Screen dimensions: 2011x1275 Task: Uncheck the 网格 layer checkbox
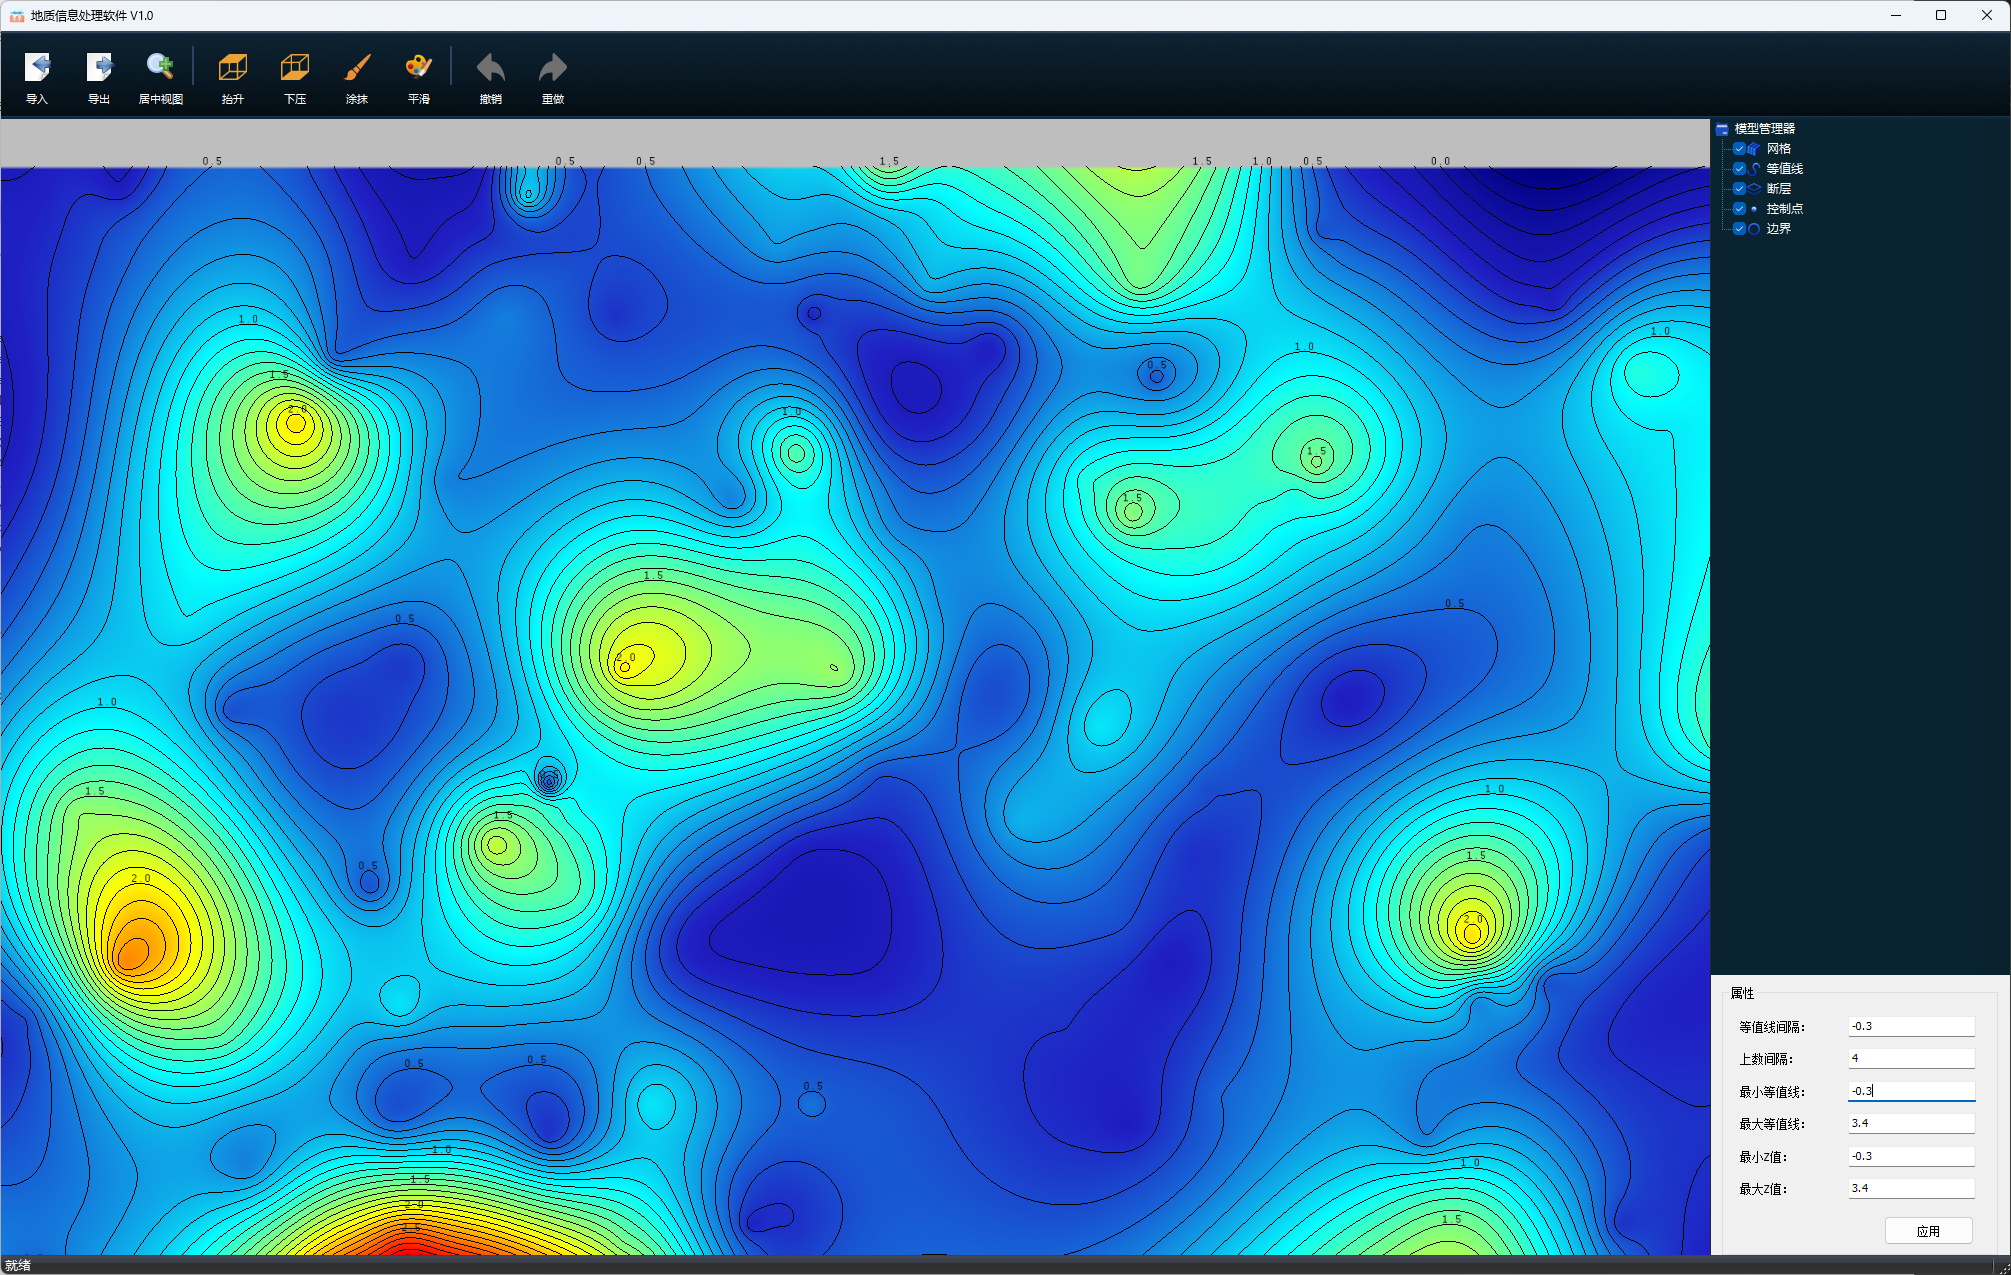pyautogui.click(x=1739, y=149)
